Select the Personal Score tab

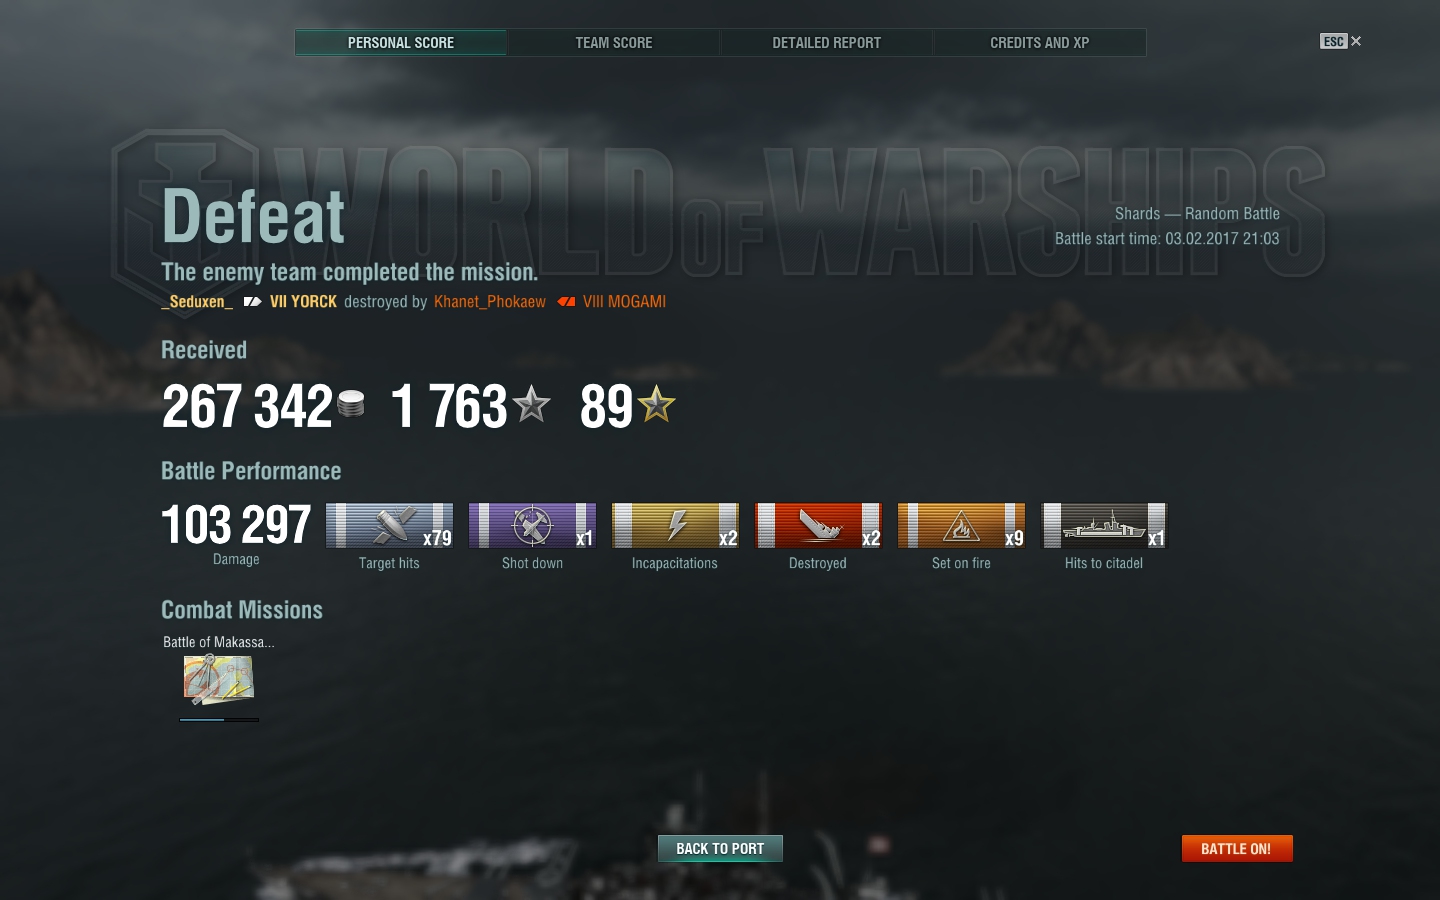click(400, 43)
